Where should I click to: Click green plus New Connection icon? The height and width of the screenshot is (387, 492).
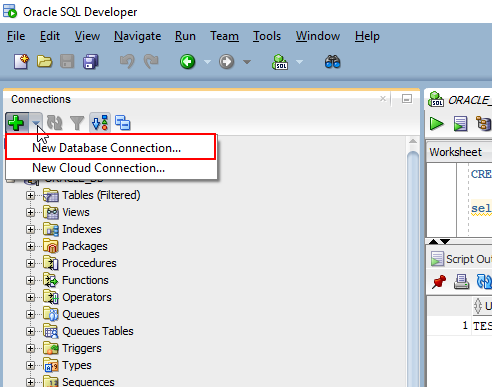(x=16, y=123)
